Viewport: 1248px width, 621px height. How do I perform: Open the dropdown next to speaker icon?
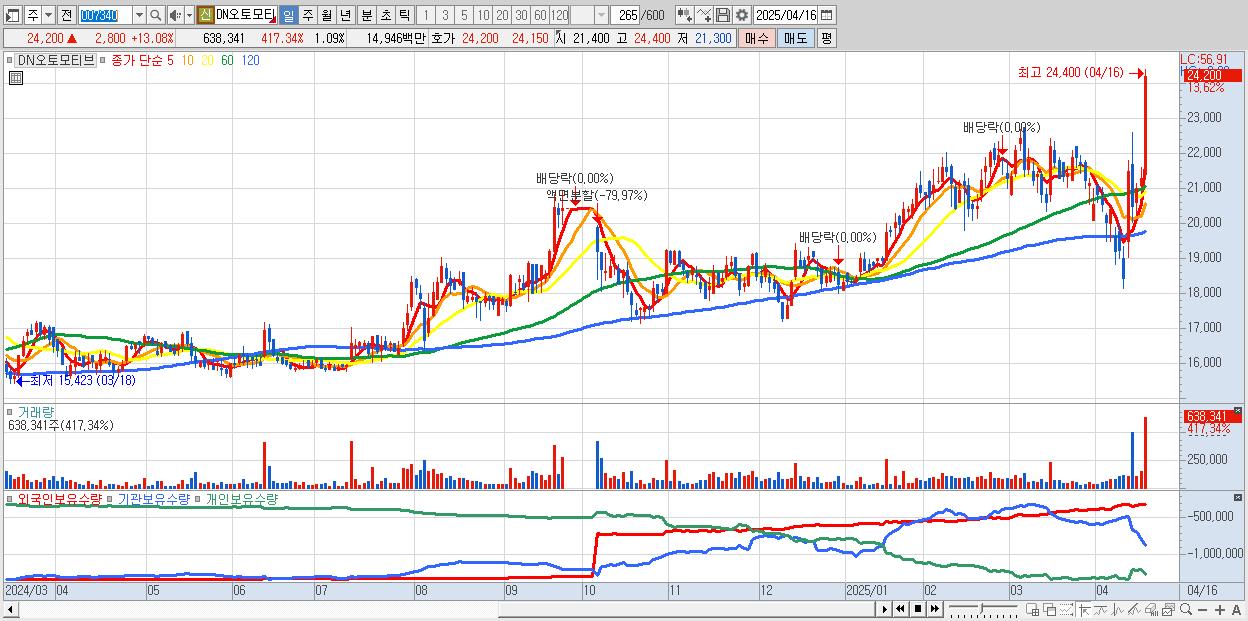[x=189, y=16]
